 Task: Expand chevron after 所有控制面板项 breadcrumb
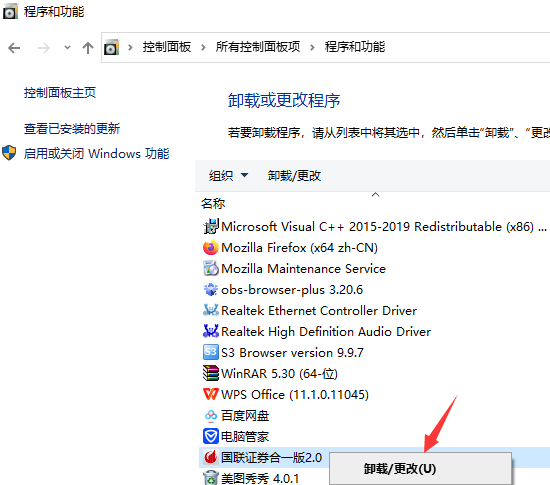coord(312,47)
